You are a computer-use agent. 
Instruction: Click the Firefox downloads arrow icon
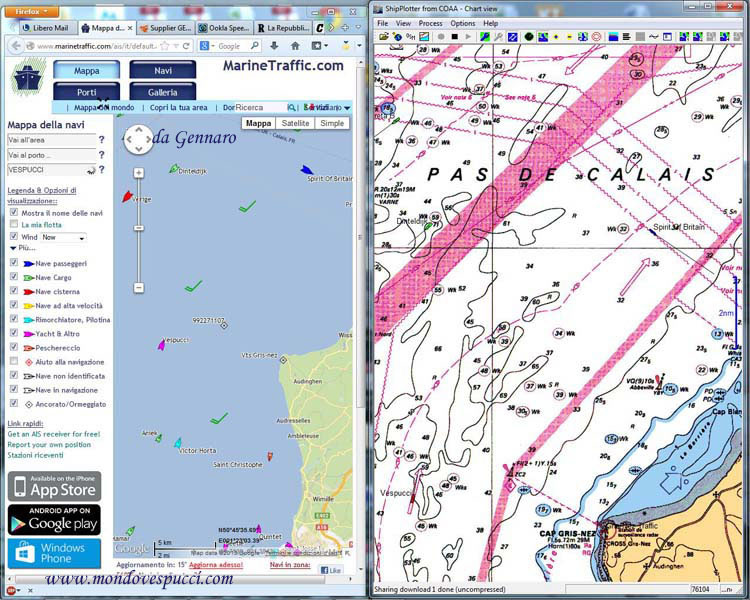274,46
